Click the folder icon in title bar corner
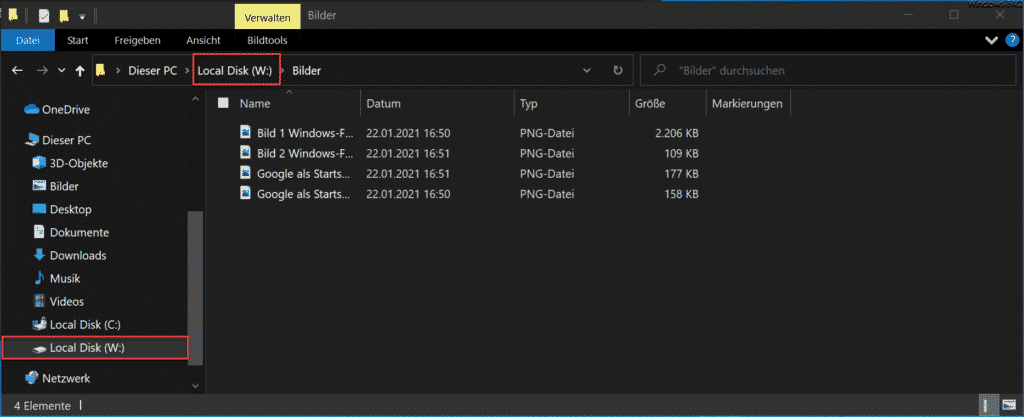Image resolution: width=1024 pixels, height=417 pixels. (12, 14)
